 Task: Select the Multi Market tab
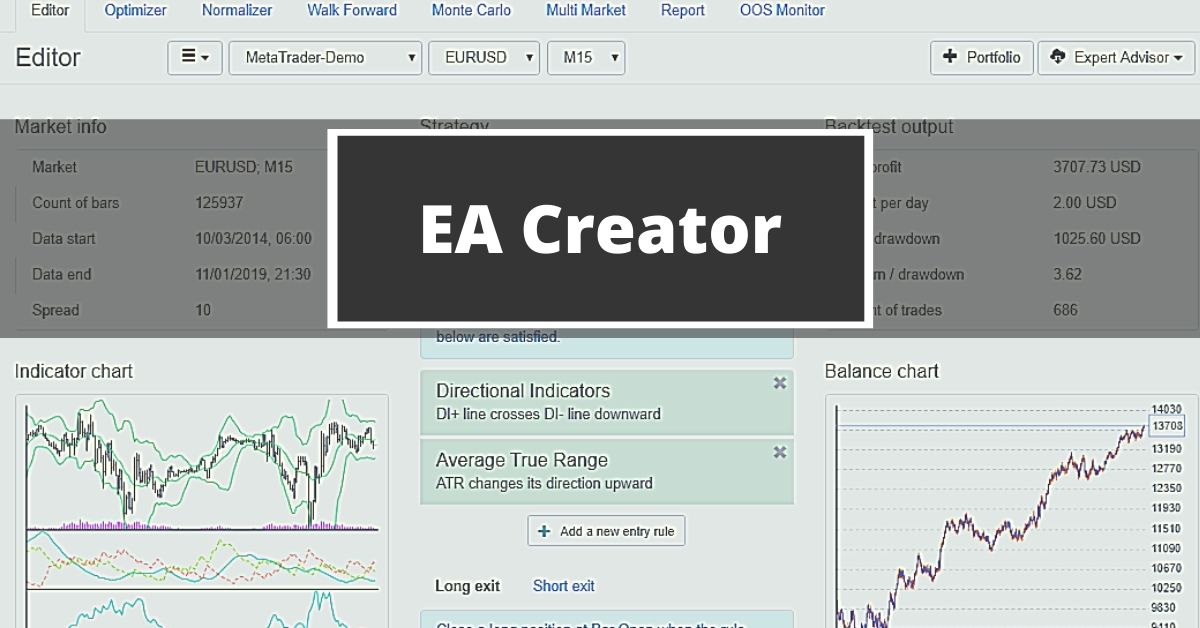click(x=586, y=10)
